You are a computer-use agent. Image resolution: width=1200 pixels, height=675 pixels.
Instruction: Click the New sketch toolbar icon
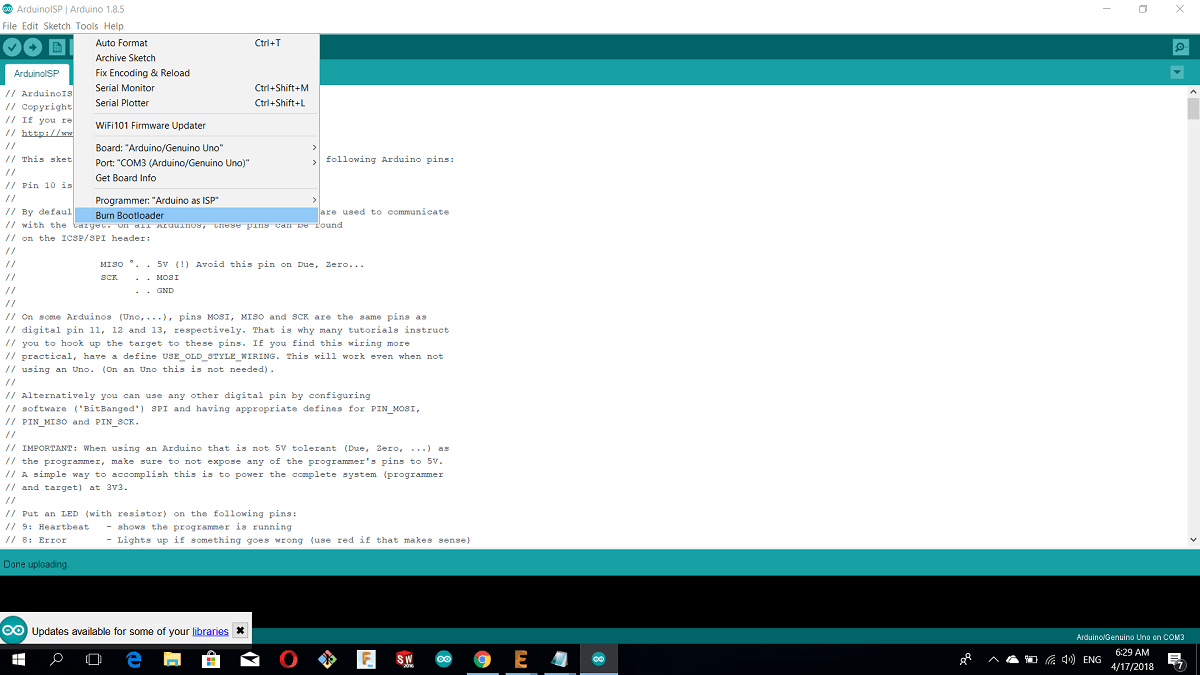click(57, 47)
